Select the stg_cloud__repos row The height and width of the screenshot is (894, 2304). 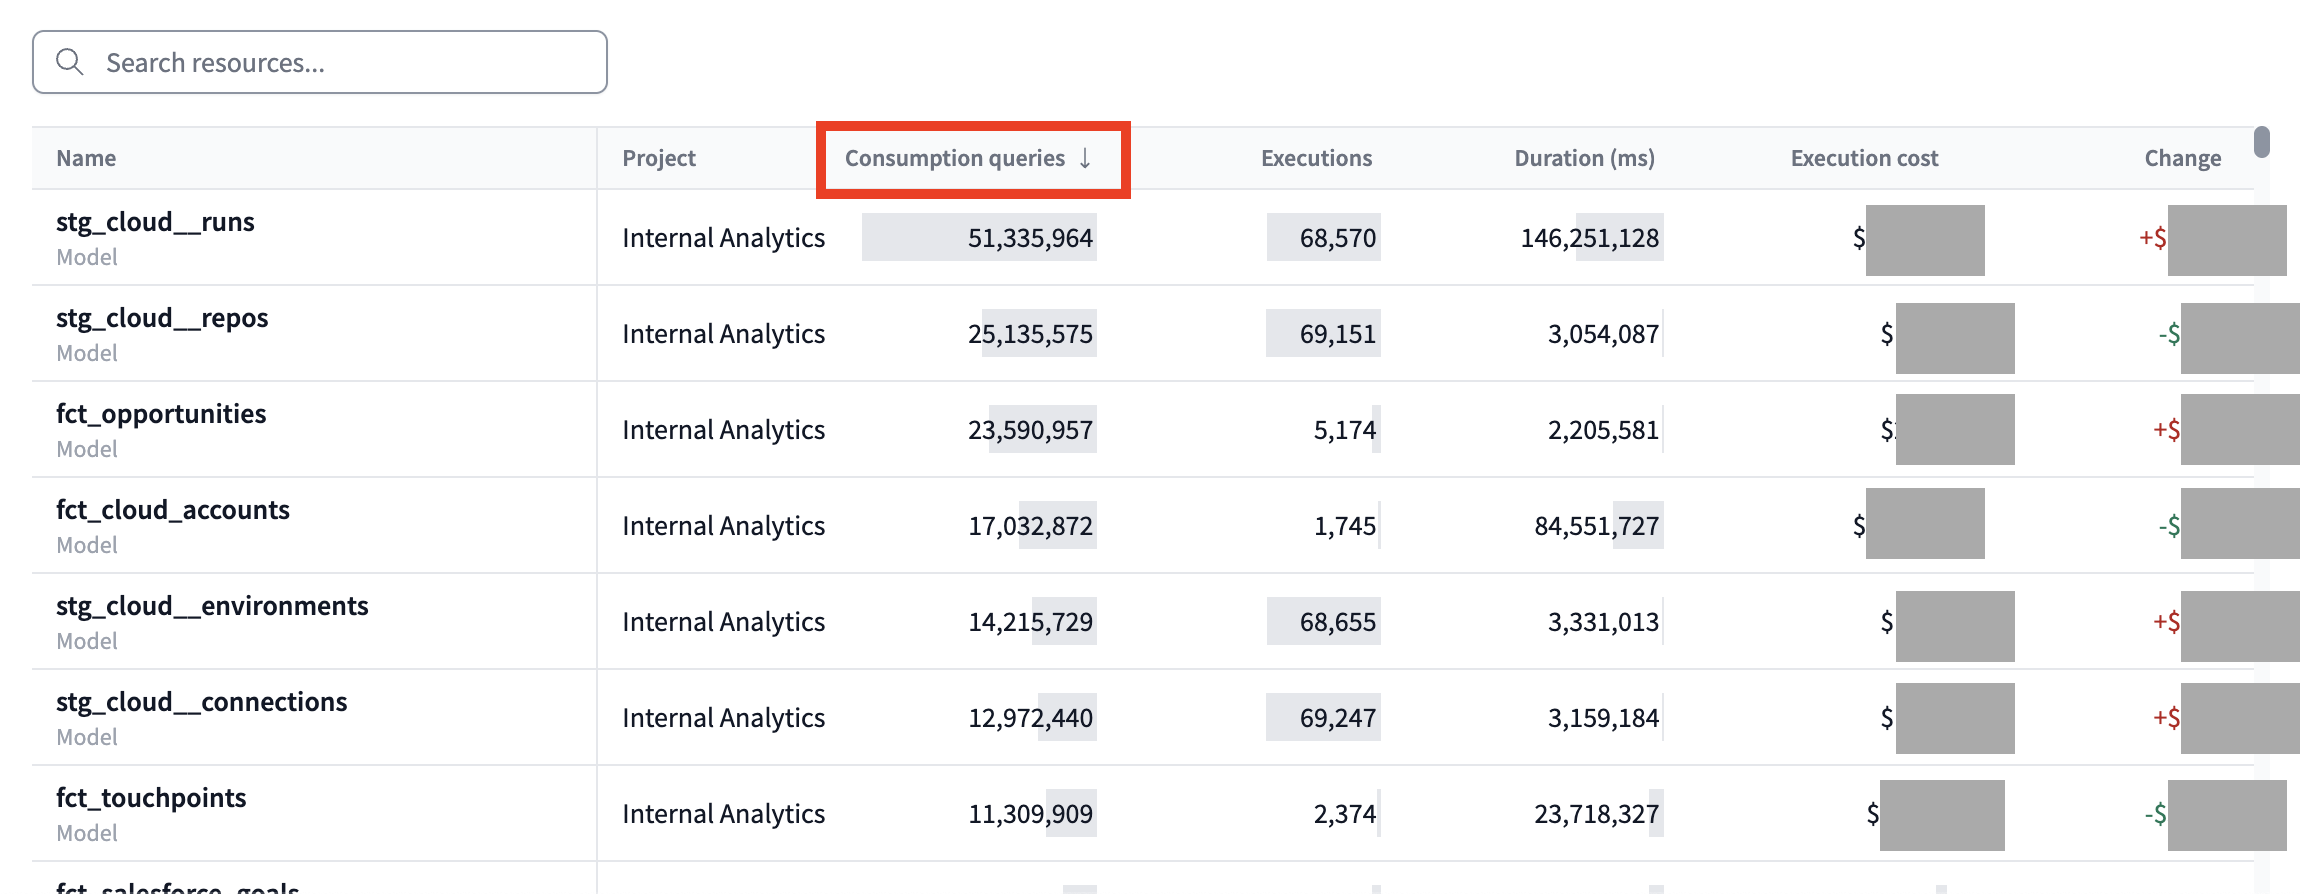(x=162, y=317)
